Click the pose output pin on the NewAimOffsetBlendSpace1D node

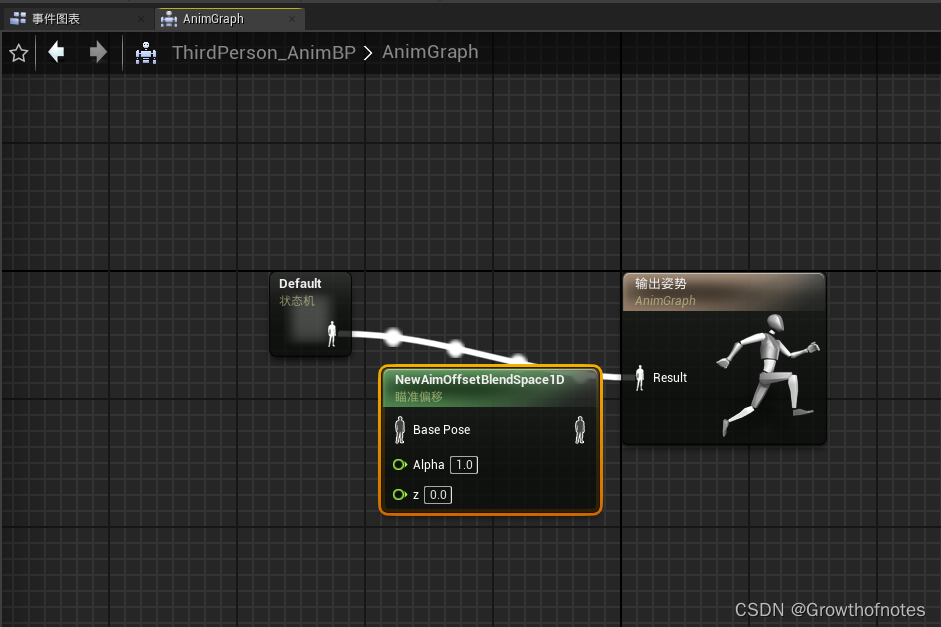coord(580,429)
